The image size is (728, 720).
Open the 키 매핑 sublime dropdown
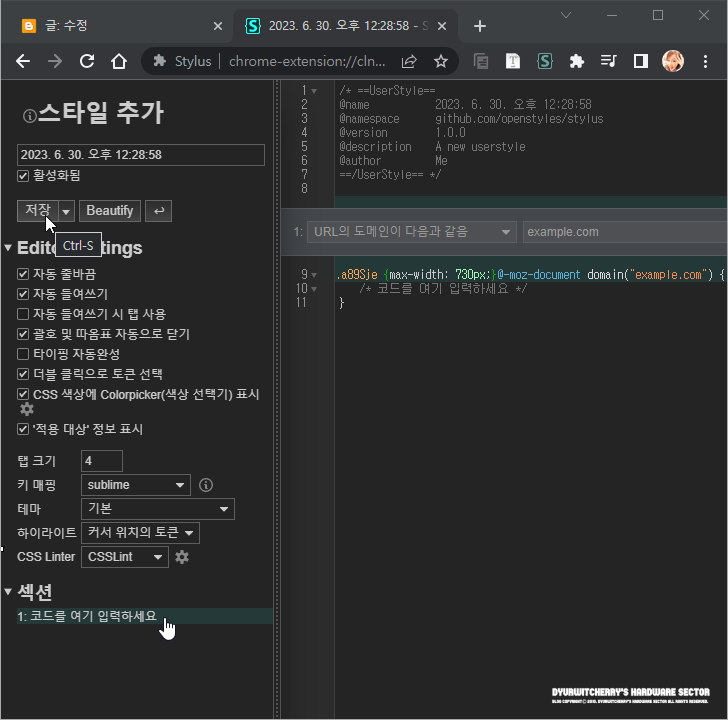[136, 485]
